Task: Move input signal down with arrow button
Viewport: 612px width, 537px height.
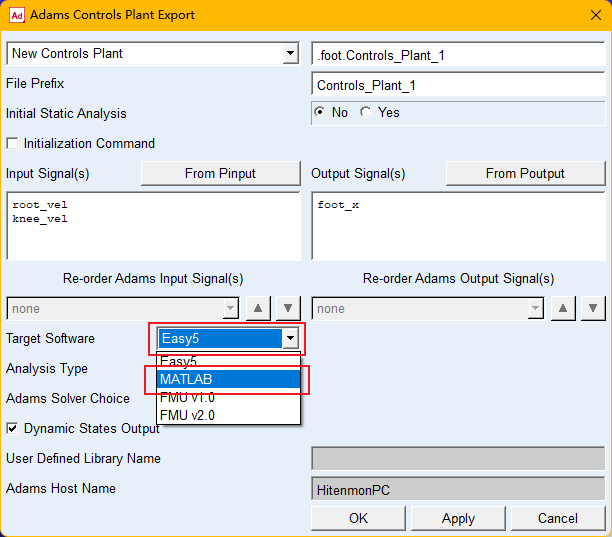Action: 288,309
